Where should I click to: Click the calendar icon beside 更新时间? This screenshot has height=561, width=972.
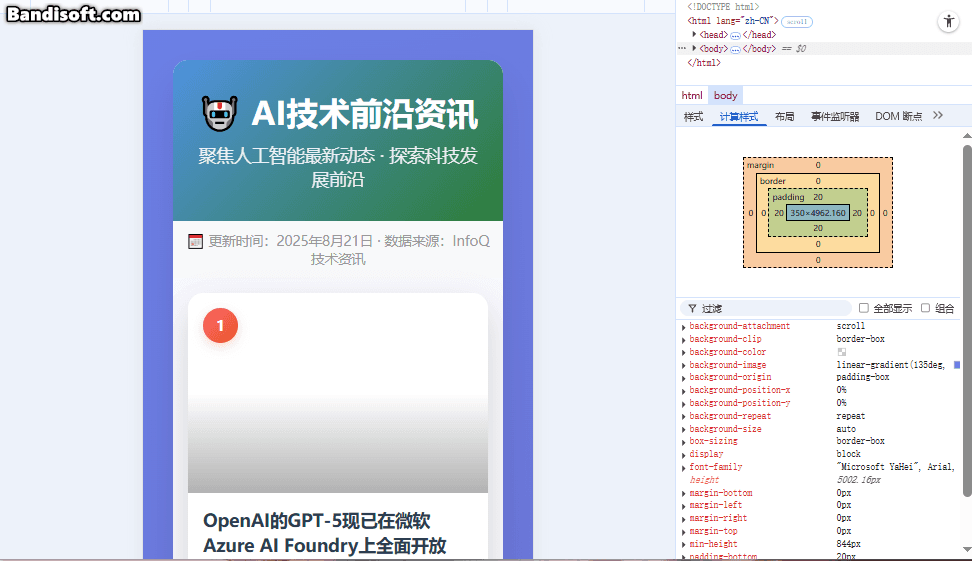pyautogui.click(x=195, y=241)
